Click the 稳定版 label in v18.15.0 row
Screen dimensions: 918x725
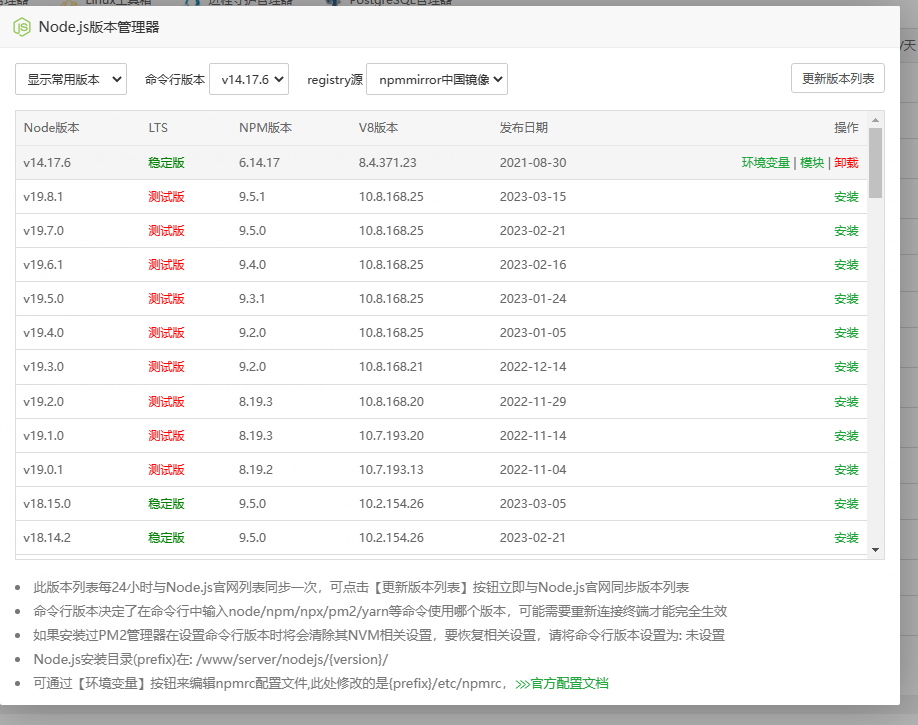166,504
